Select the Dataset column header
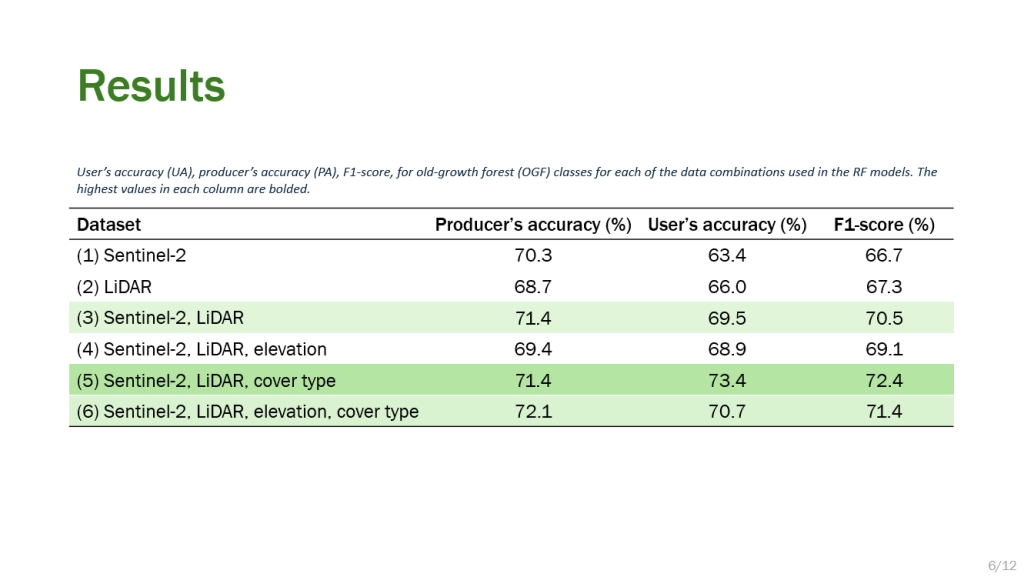1024x577 pixels. 109,225
